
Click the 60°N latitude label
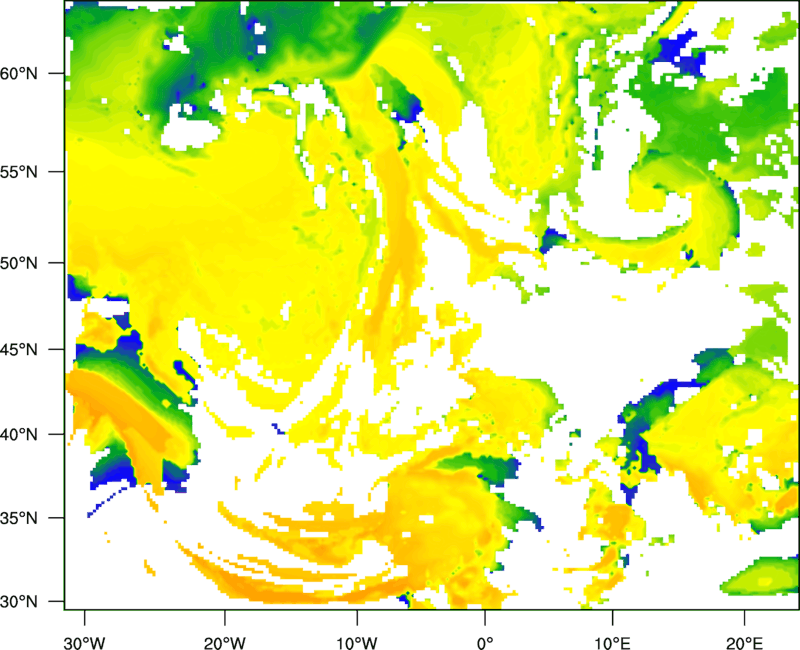pyautogui.click(x=19, y=74)
